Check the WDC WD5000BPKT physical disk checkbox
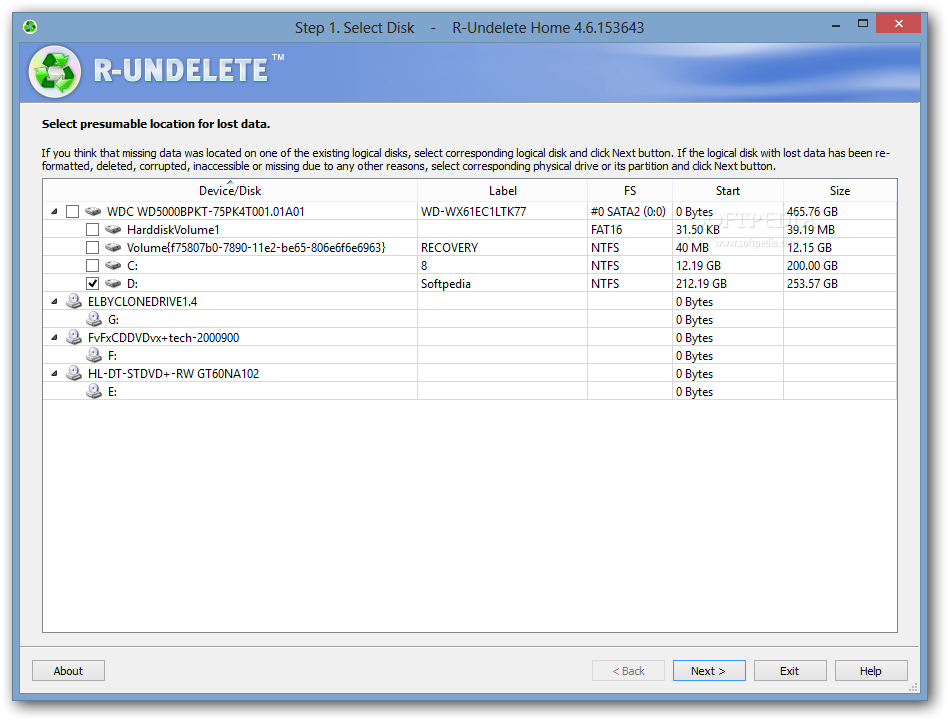The image size is (948, 721). 73,212
